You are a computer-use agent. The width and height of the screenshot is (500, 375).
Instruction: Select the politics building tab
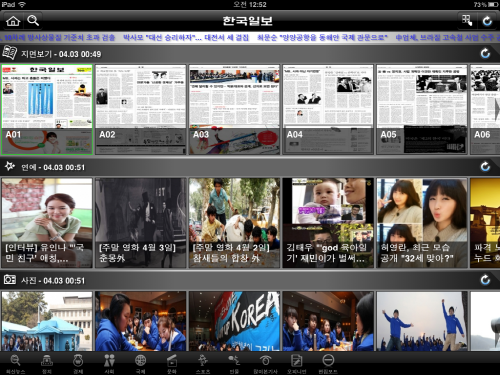(47, 364)
